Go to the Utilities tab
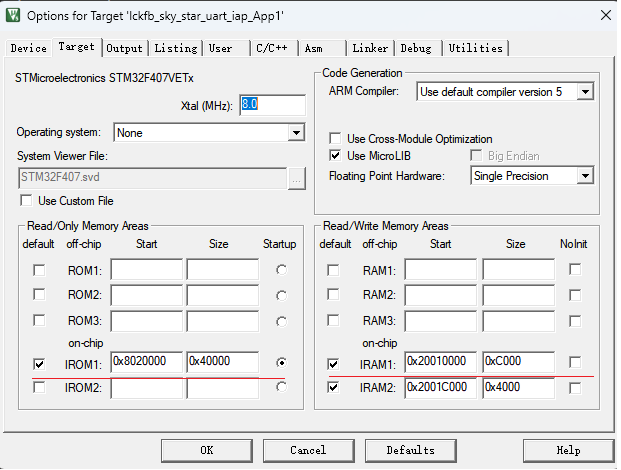This screenshot has height=470, width=621. click(476, 48)
